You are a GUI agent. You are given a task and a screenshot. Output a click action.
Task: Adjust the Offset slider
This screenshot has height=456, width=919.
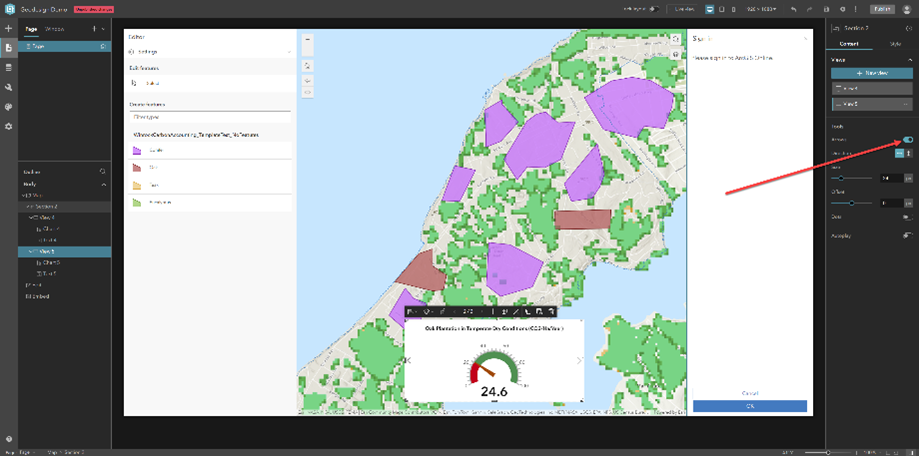pyautogui.click(x=852, y=203)
